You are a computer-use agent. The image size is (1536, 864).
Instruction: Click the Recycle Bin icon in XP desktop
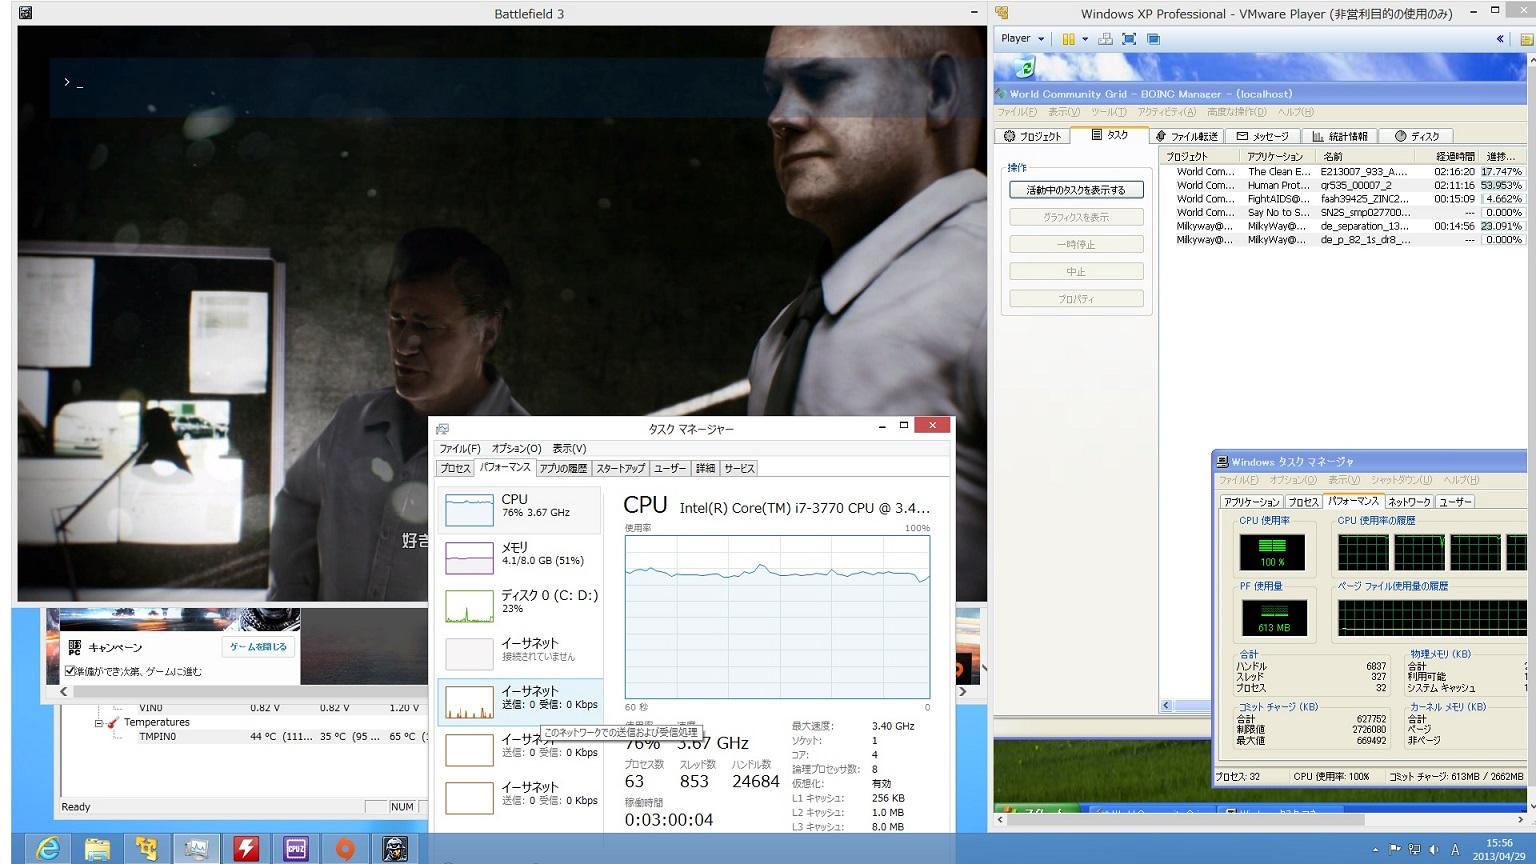tap(1024, 67)
